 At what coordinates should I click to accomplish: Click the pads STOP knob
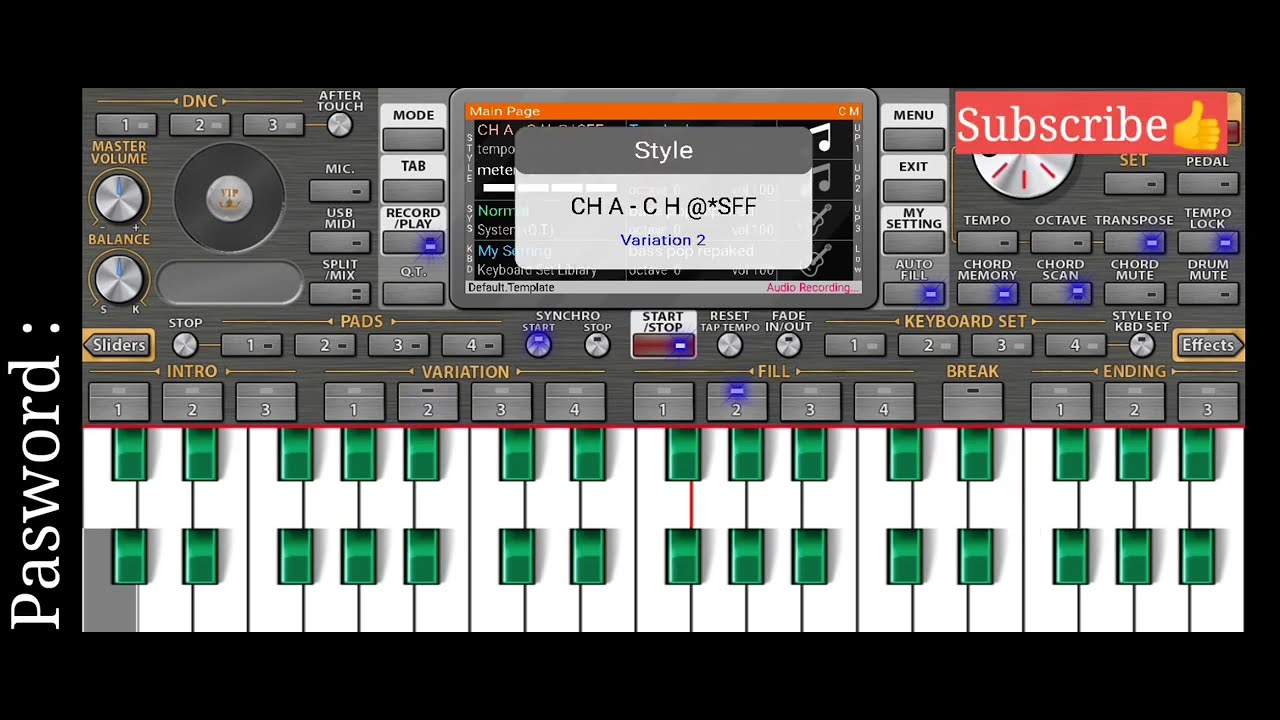click(x=185, y=345)
